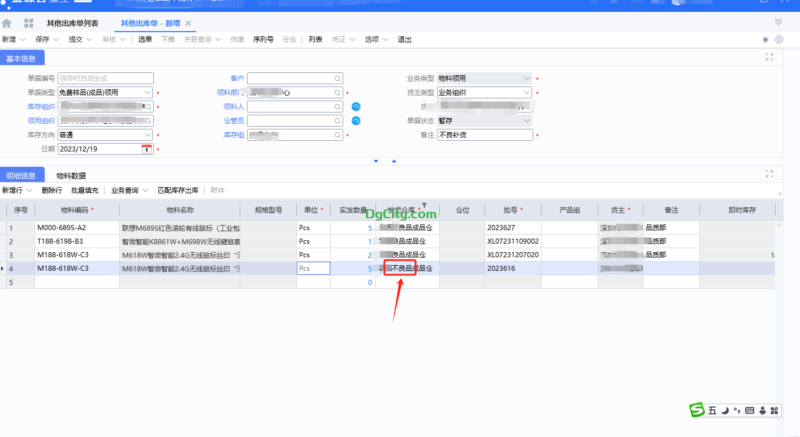Open the hexagon settings icon in toolbar
The image size is (800, 437).
[x=779, y=40]
